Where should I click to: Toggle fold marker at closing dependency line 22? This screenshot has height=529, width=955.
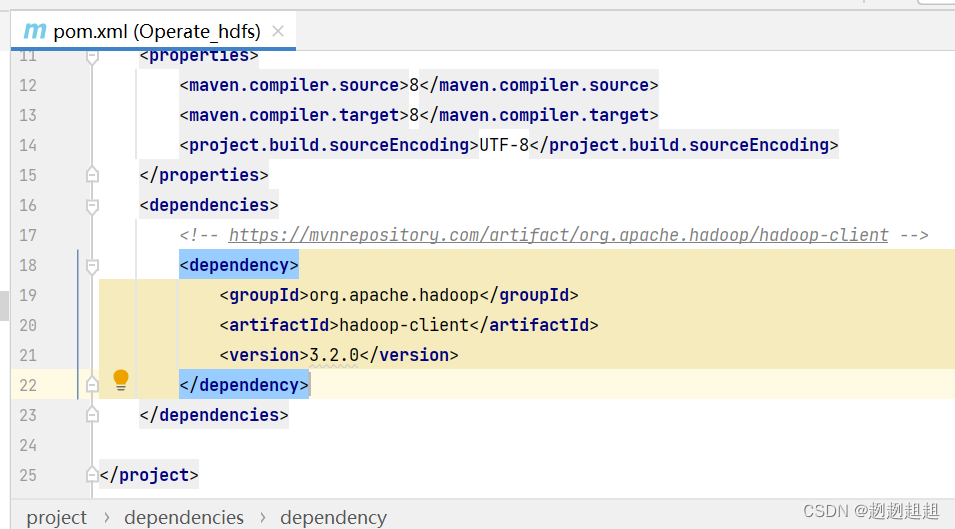[x=92, y=385]
